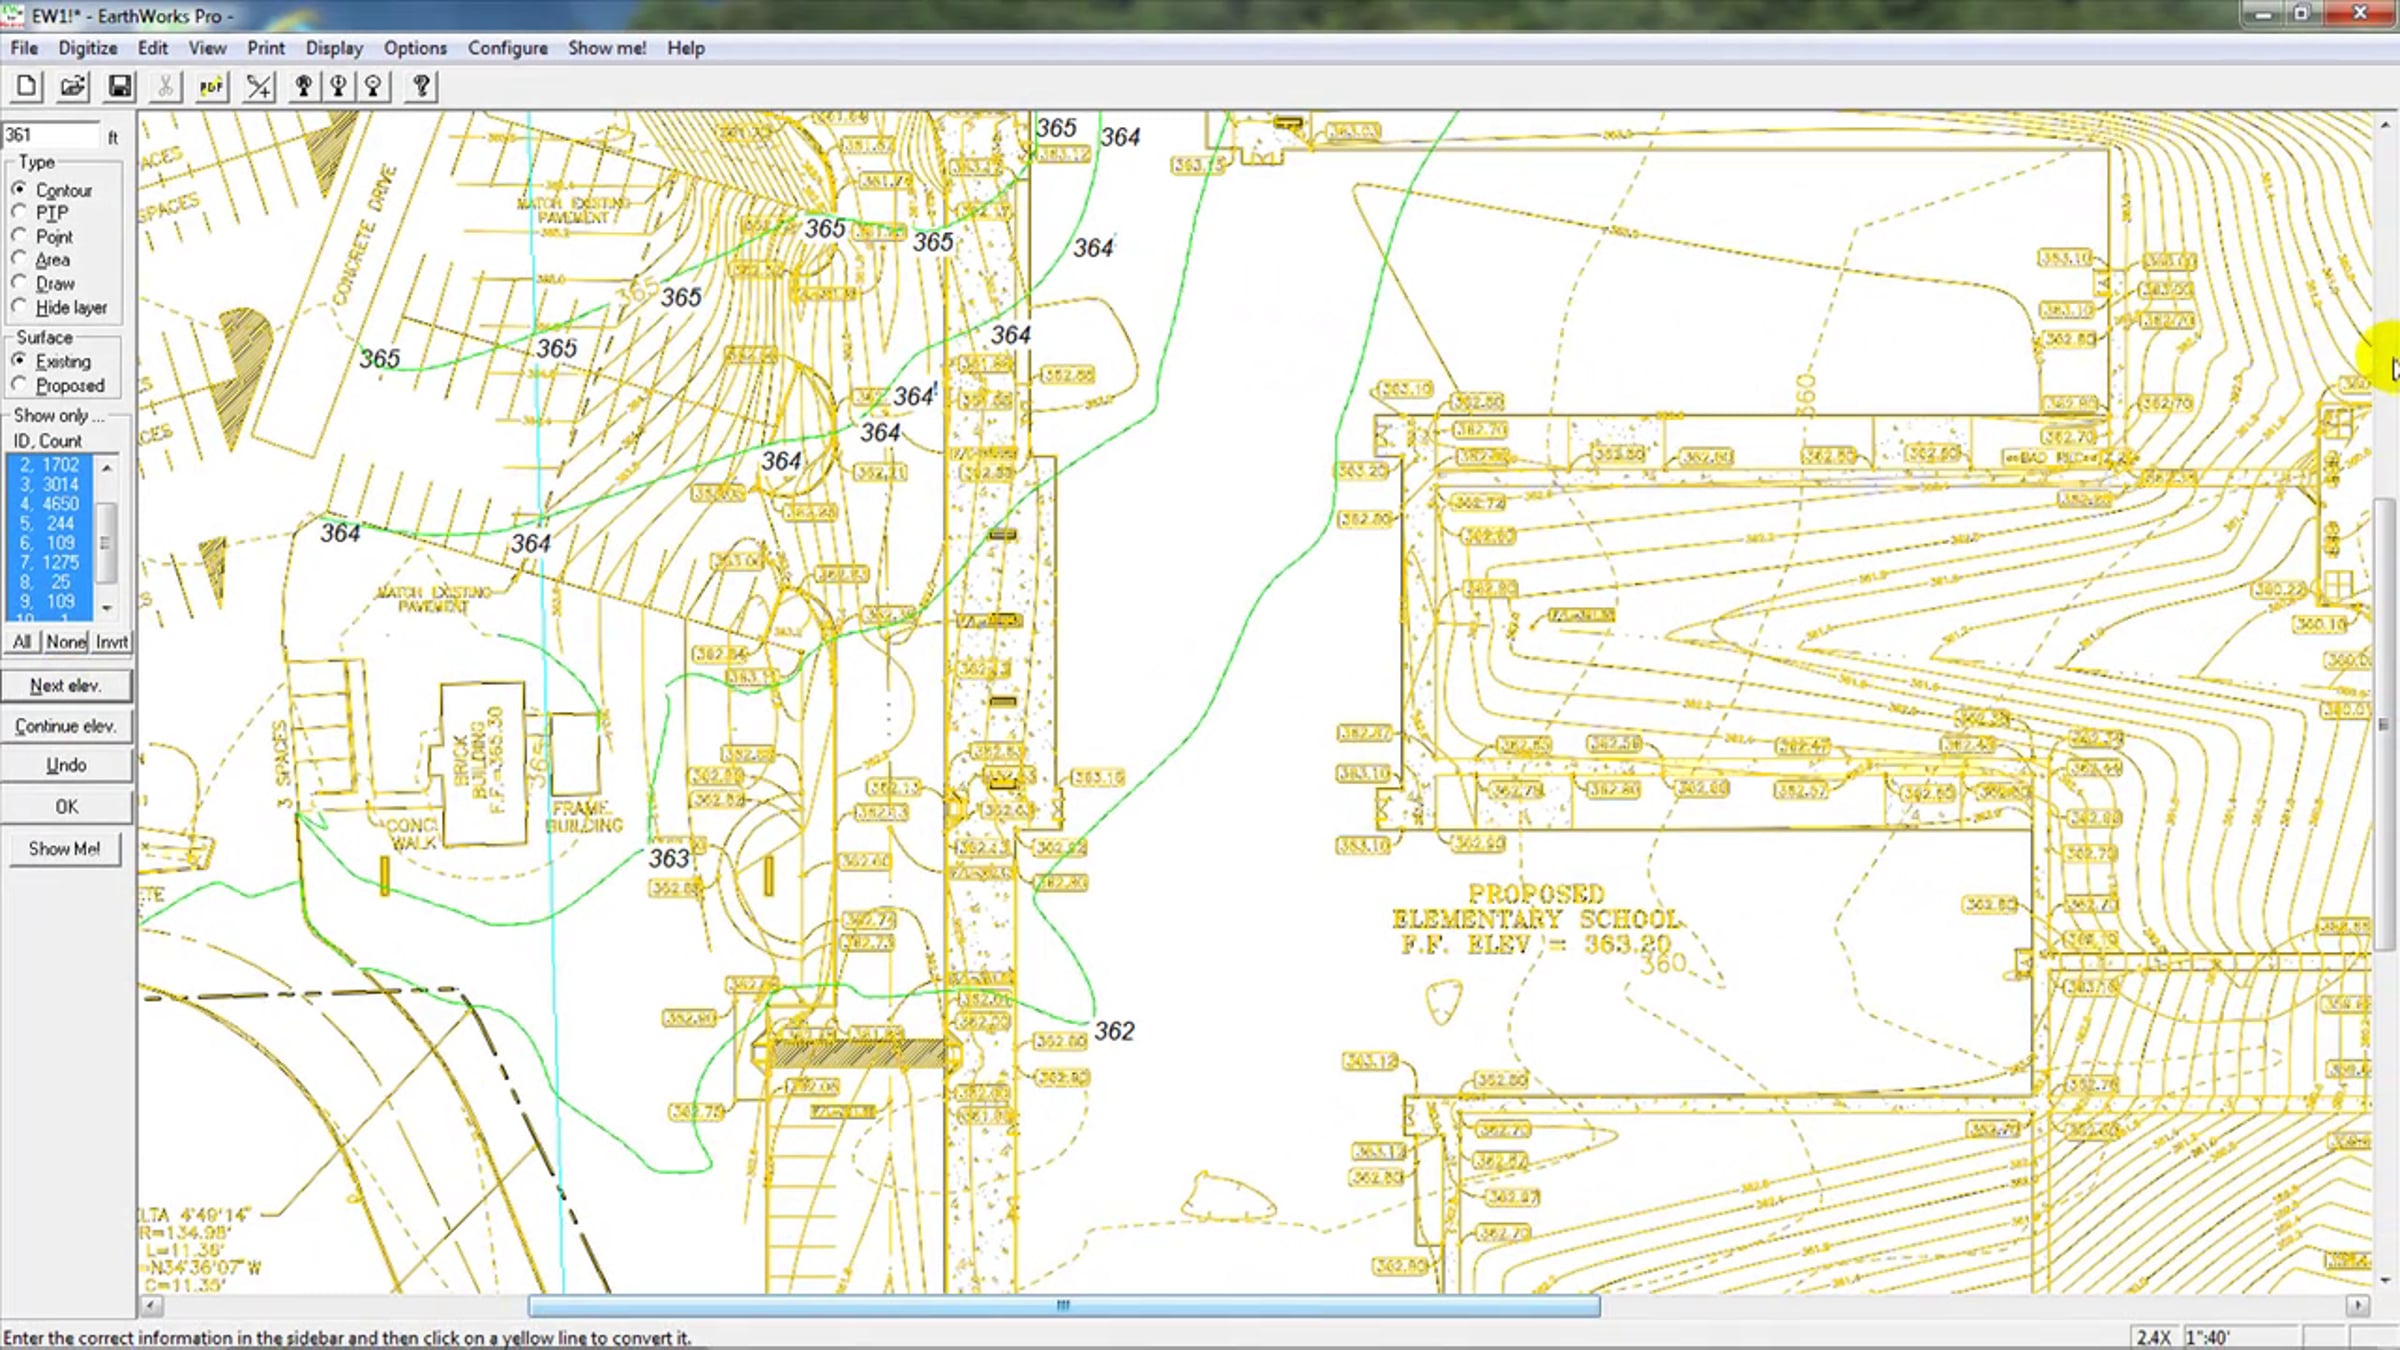The width and height of the screenshot is (2400, 1350).
Task: Click the first magnifier zoom icon
Action: point(303,87)
